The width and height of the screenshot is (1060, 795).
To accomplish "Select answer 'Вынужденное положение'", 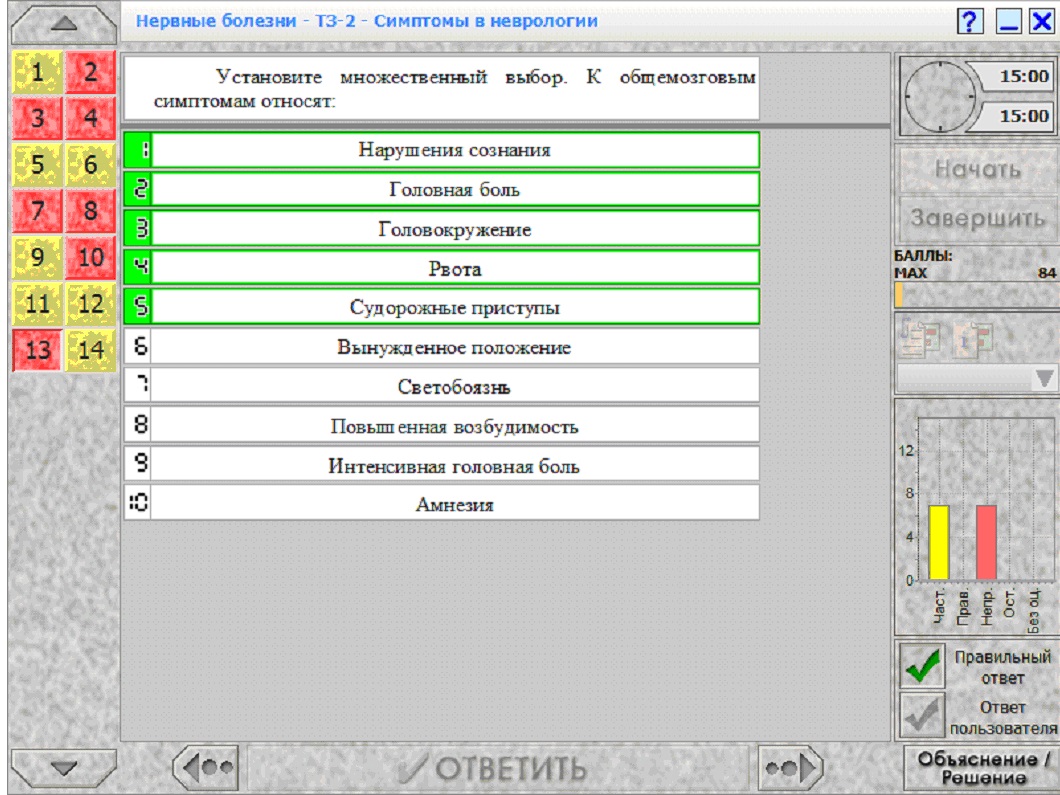I will pos(441,347).
